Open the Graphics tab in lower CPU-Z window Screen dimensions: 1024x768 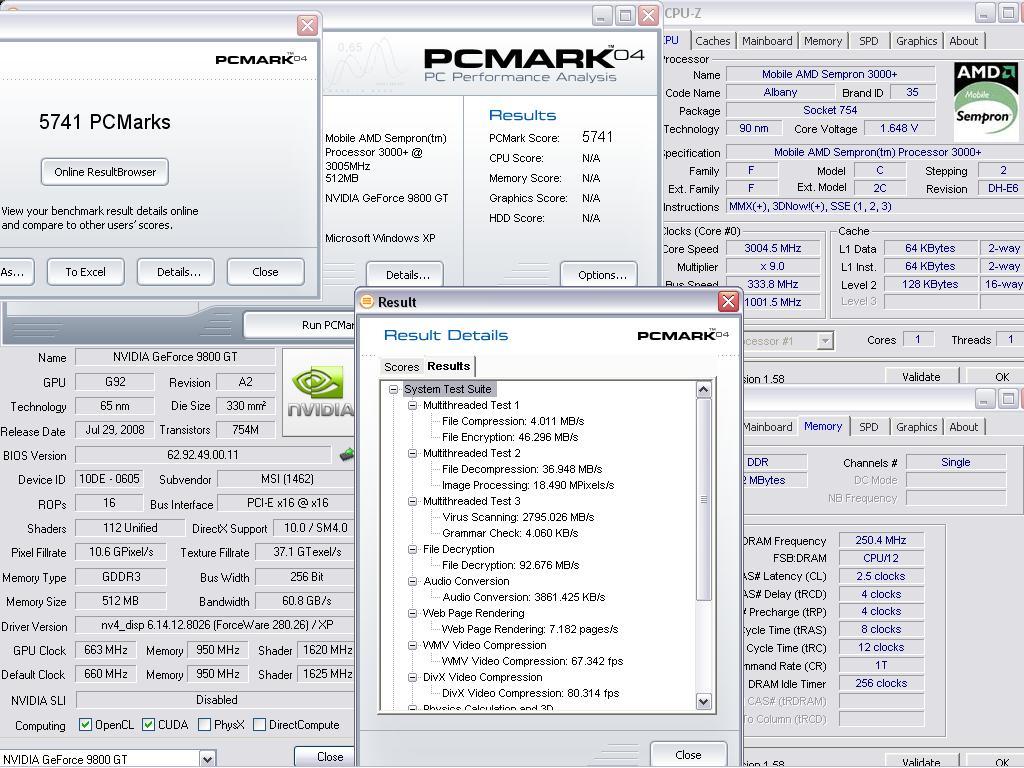pos(916,427)
